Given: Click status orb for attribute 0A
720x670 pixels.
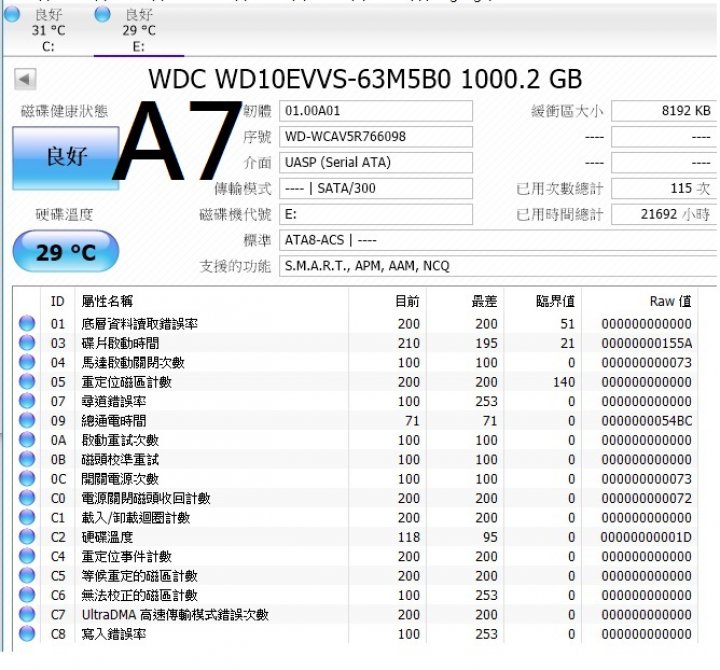Looking at the screenshot, I should pyautogui.click(x=27, y=439).
